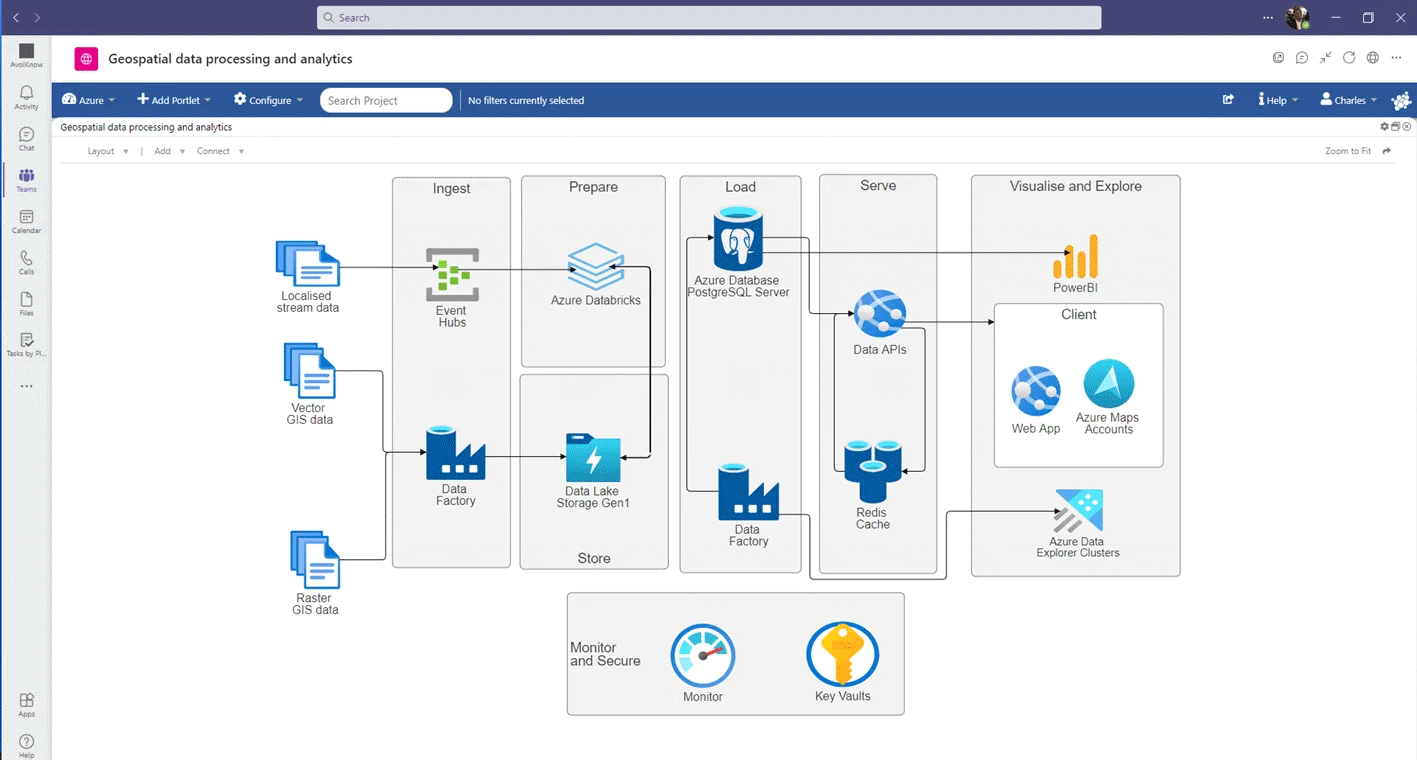Click the pink Geospatial app logo

pyautogui.click(x=86, y=59)
